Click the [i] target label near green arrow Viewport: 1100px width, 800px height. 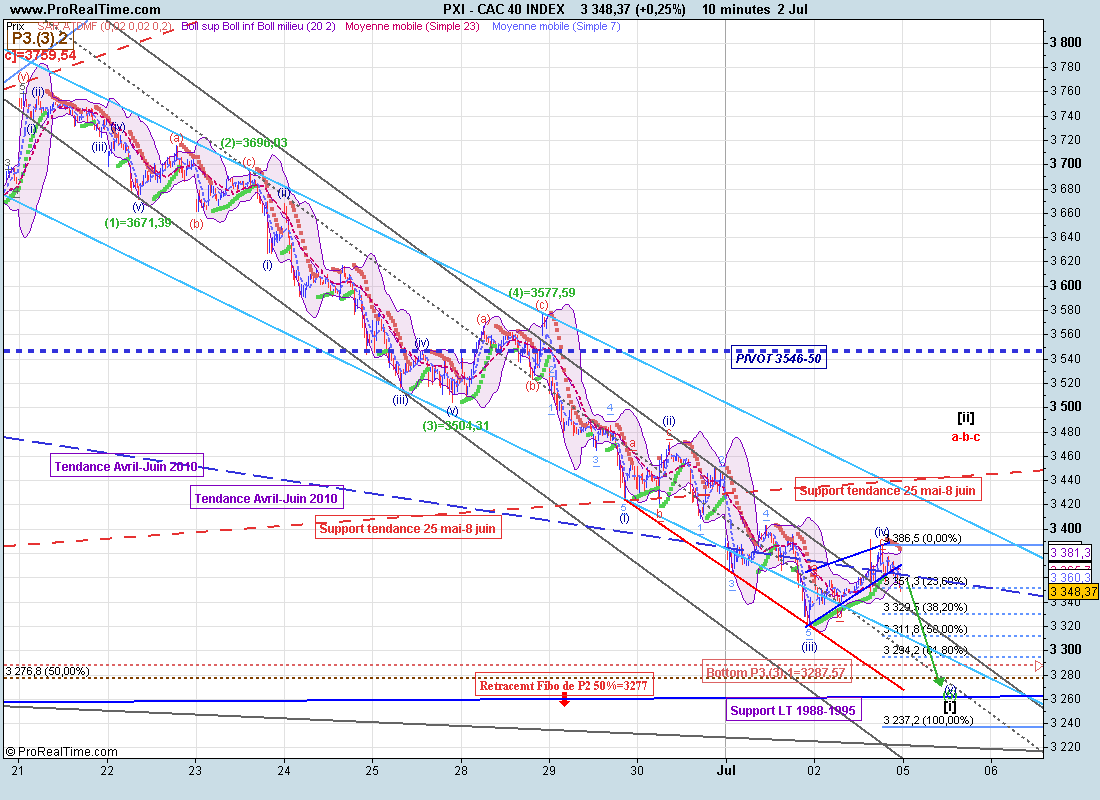(950, 707)
